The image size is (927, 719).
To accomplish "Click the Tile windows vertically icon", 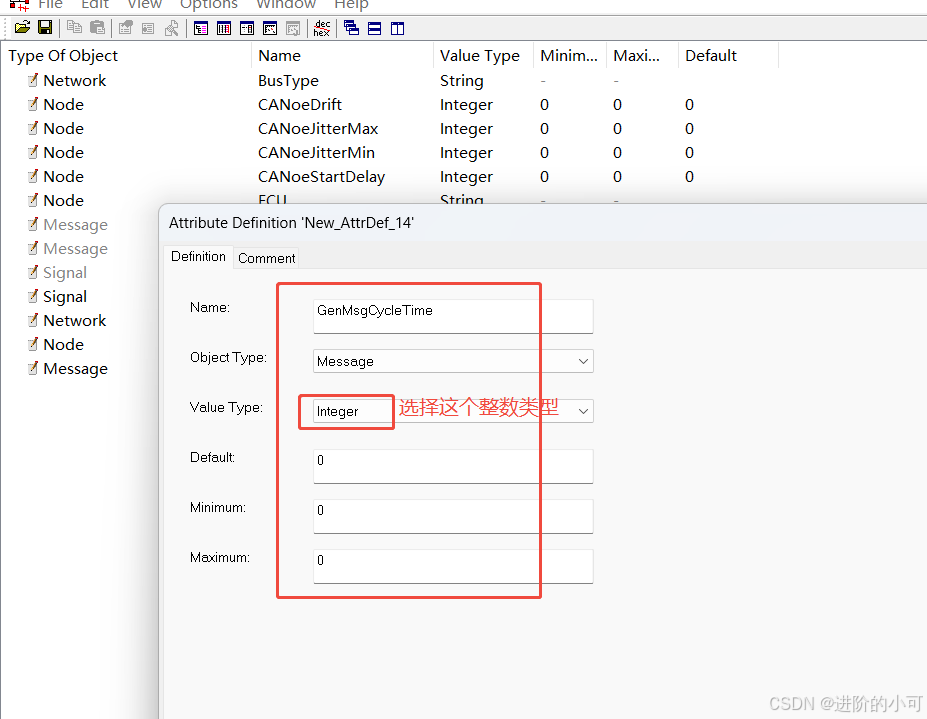I will click(x=397, y=28).
